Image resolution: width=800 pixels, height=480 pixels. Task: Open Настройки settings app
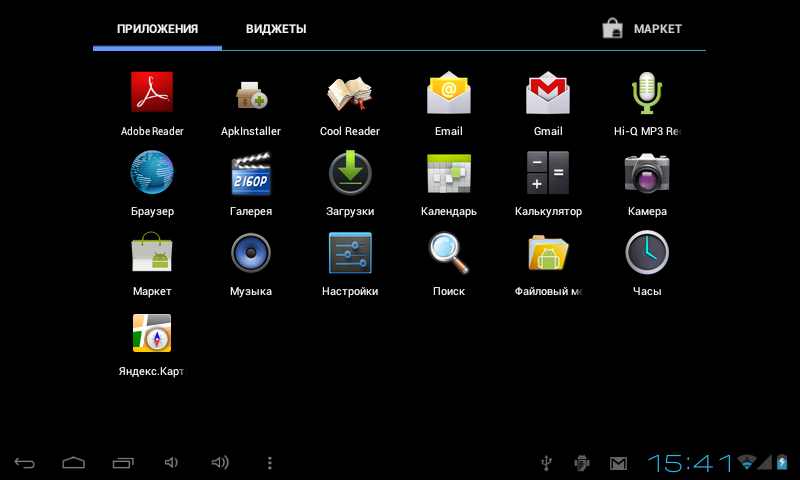(x=350, y=252)
